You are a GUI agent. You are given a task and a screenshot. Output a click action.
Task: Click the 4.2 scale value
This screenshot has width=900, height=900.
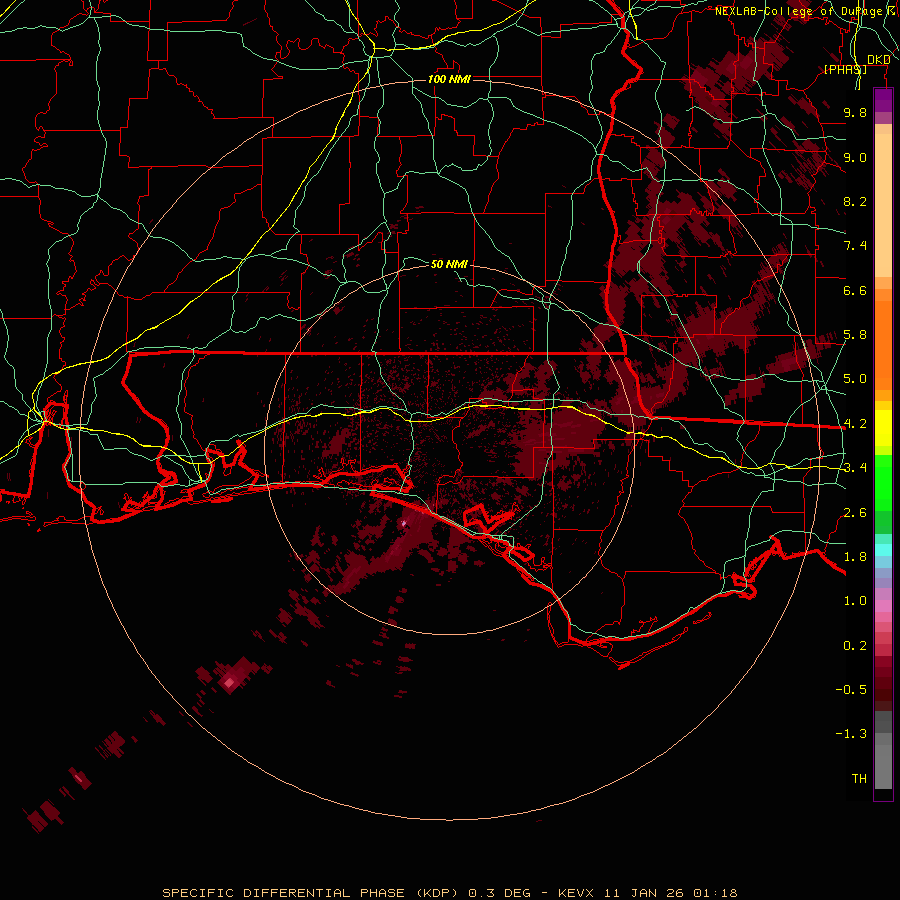tap(855, 424)
